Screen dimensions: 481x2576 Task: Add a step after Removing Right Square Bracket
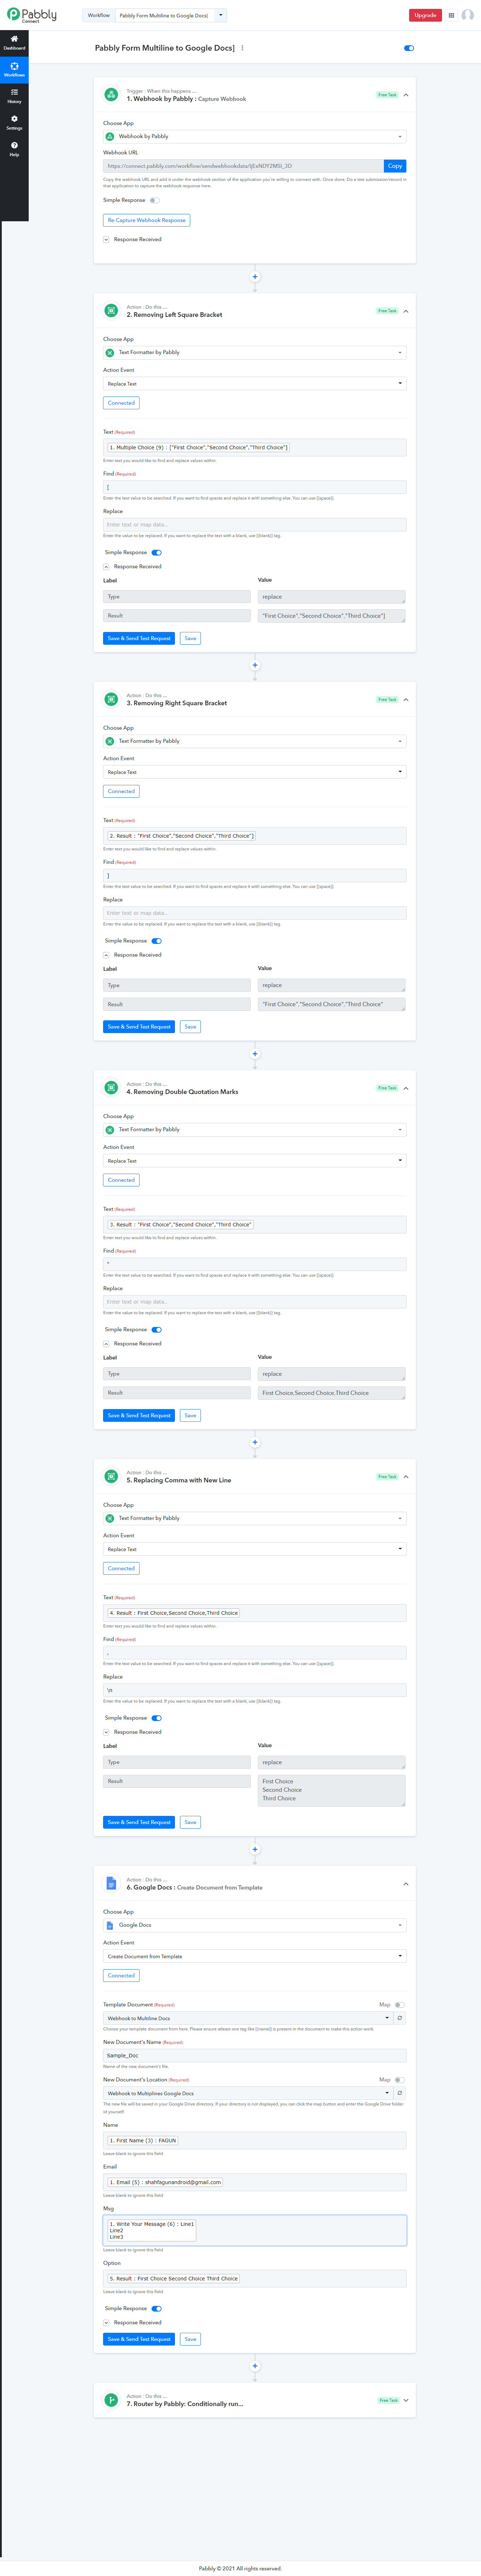click(x=255, y=1054)
